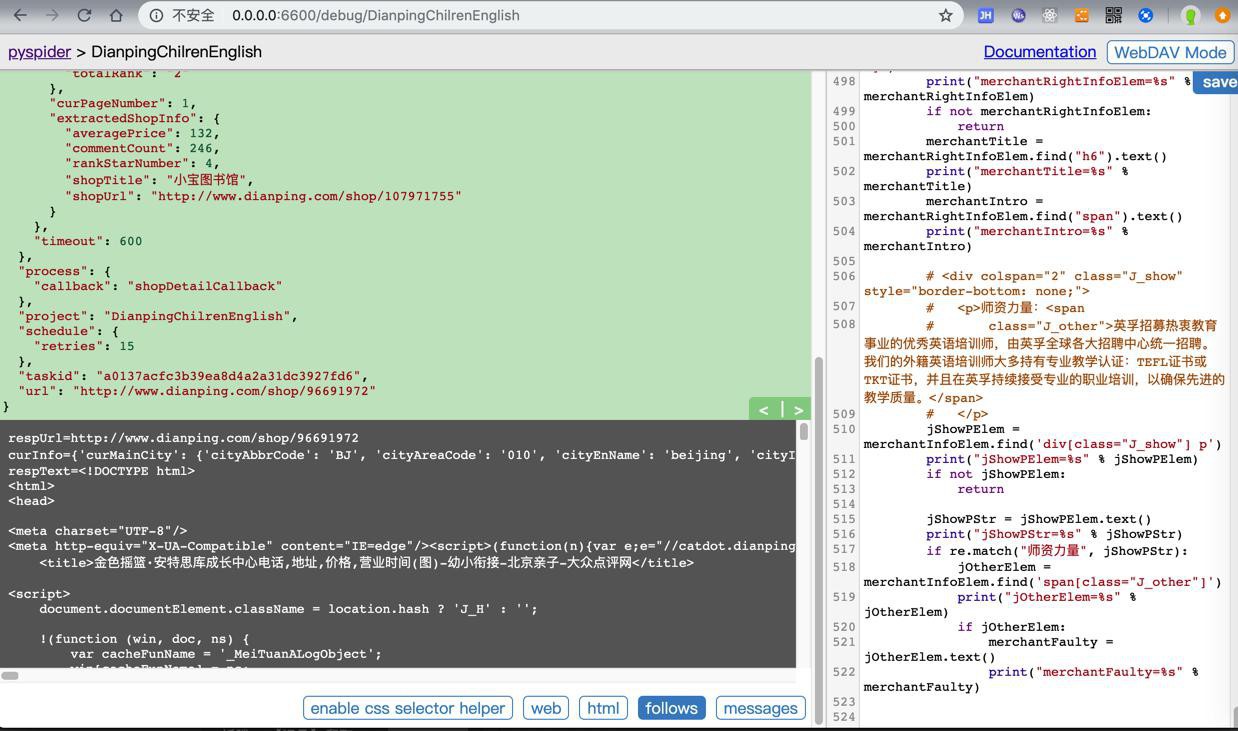Go to next task with the > arrow

click(797, 409)
